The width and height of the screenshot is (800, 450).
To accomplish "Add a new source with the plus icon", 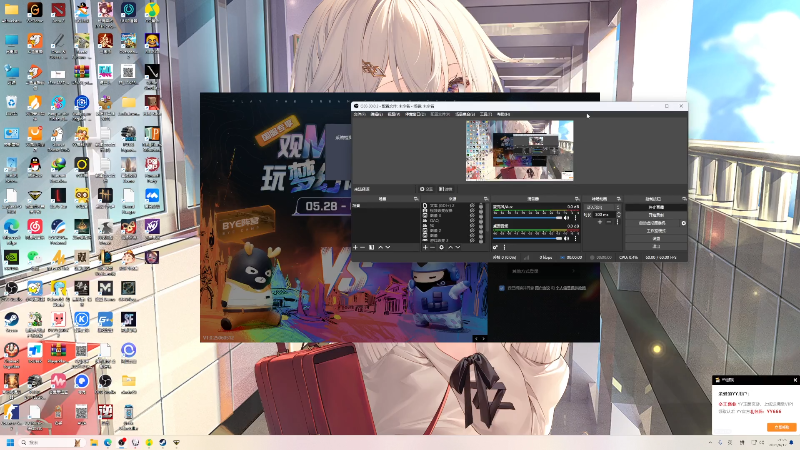I will click(425, 247).
